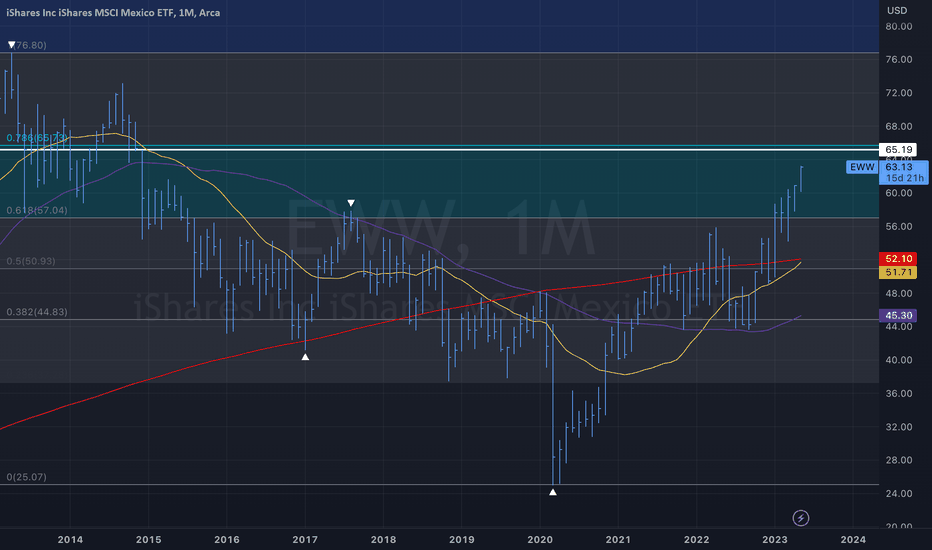The width and height of the screenshot is (932, 550).
Task: Click the 63.13 current price label
Action: click(898, 167)
